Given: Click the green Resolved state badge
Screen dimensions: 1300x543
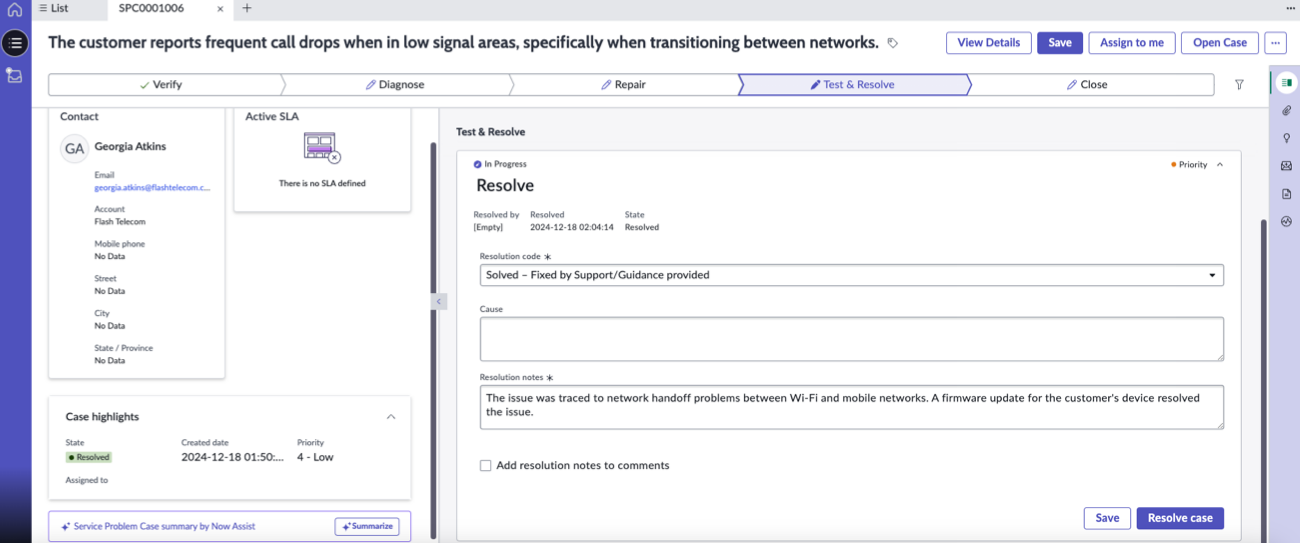Looking at the screenshot, I should pyautogui.click(x=89, y=457).
